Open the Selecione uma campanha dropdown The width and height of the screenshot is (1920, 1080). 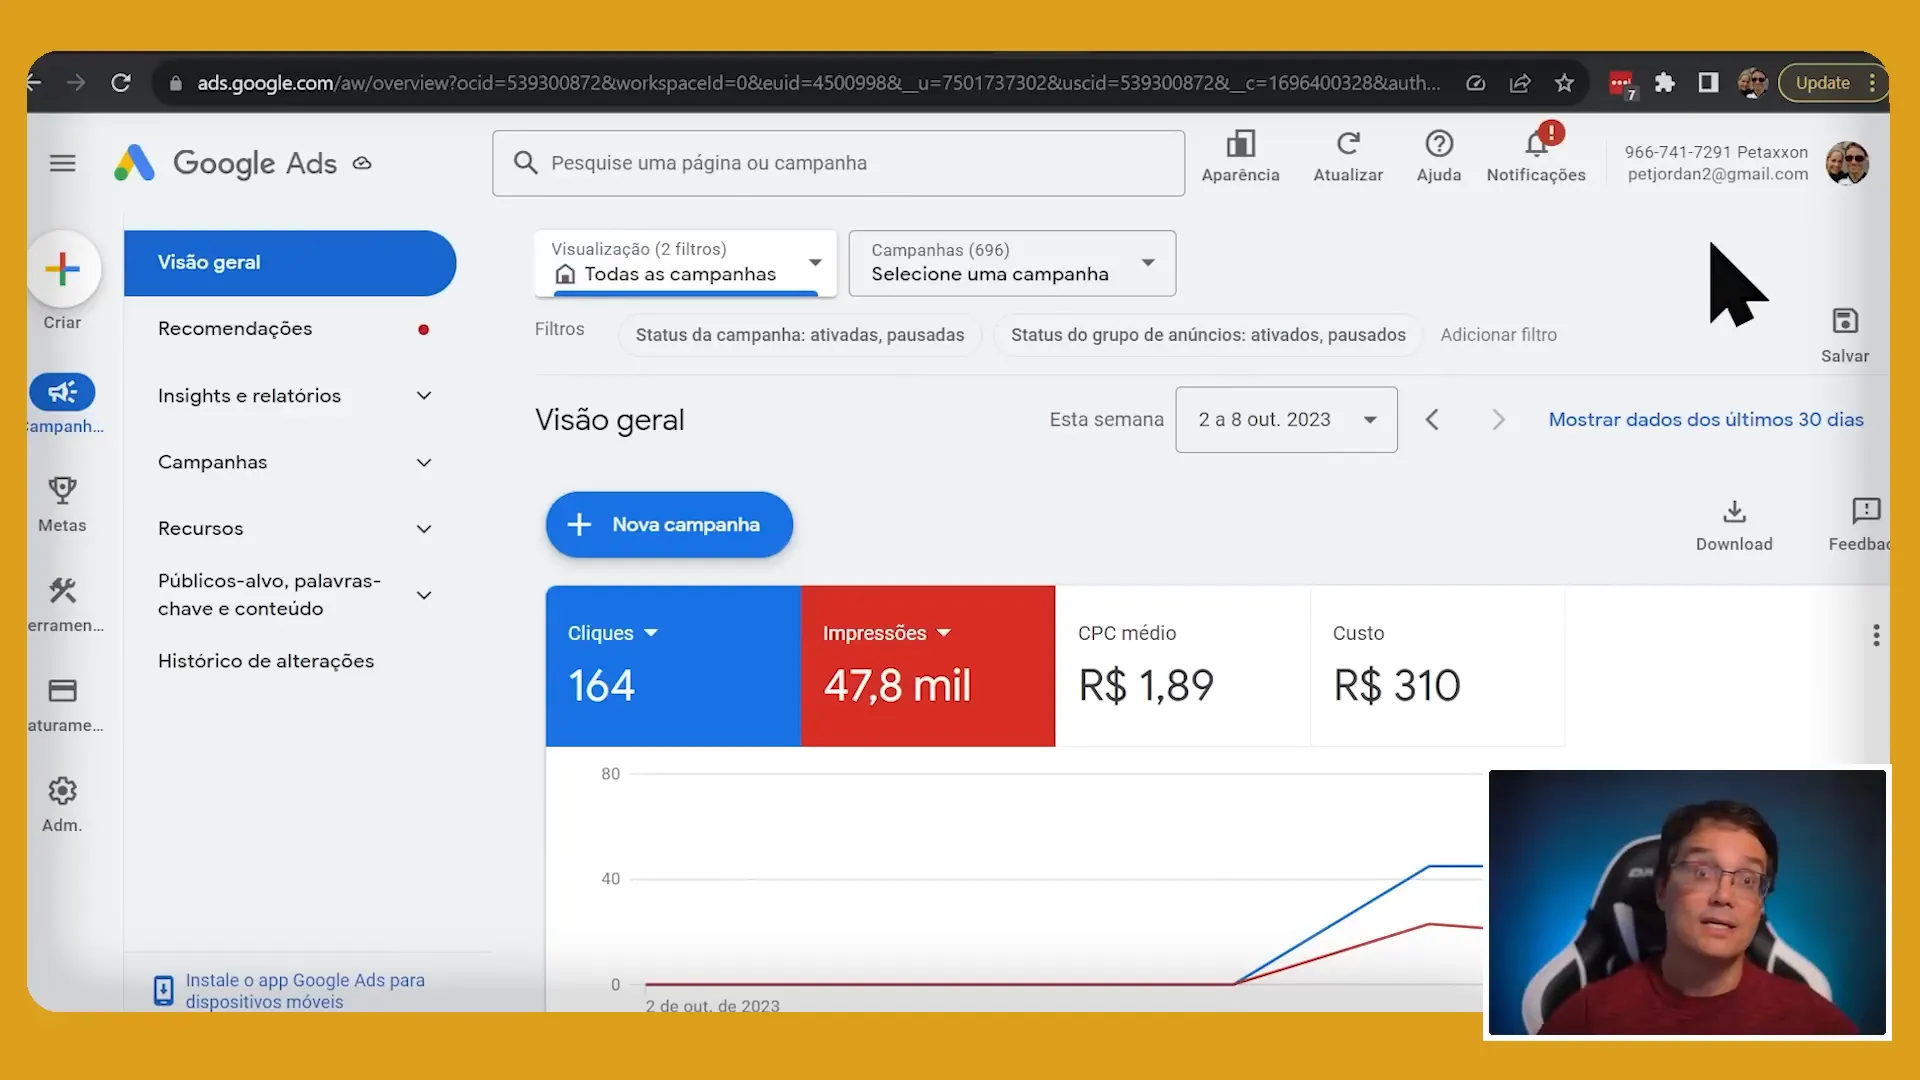(1012, 263)
